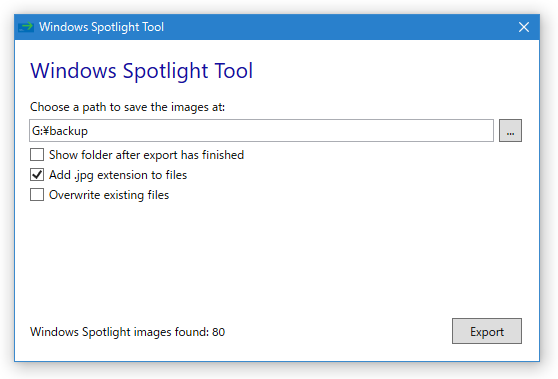The image size is (558, 379).
Task: Click the 'Choose a path to save the images at:' label
Action: 127,107
